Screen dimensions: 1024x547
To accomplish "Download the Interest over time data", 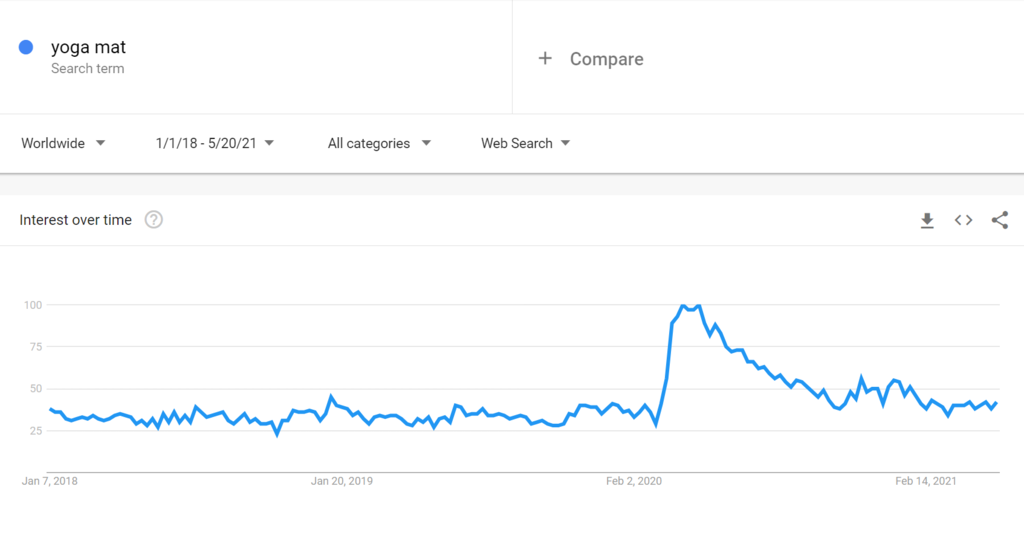I will pyautogui.click(x=927, y=220).
